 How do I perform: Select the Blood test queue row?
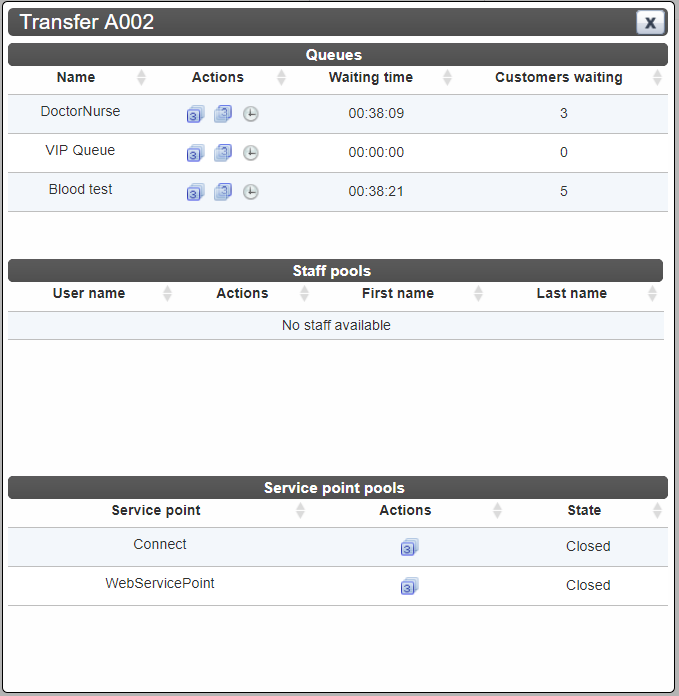[x=338, y=192]
